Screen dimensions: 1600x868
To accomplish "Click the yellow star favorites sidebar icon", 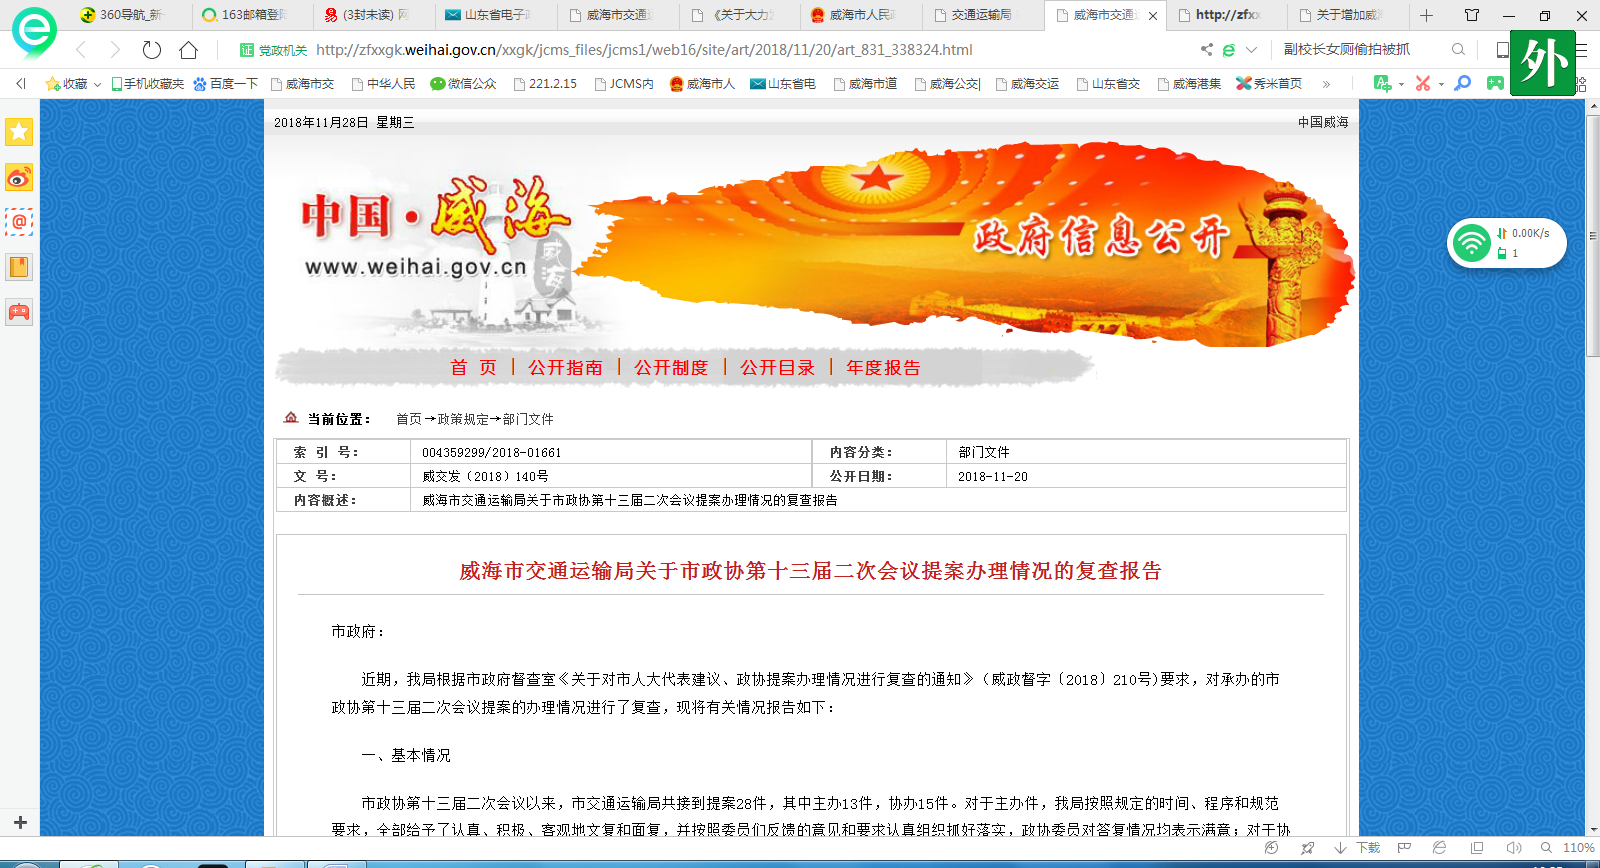I will [19, 132].
